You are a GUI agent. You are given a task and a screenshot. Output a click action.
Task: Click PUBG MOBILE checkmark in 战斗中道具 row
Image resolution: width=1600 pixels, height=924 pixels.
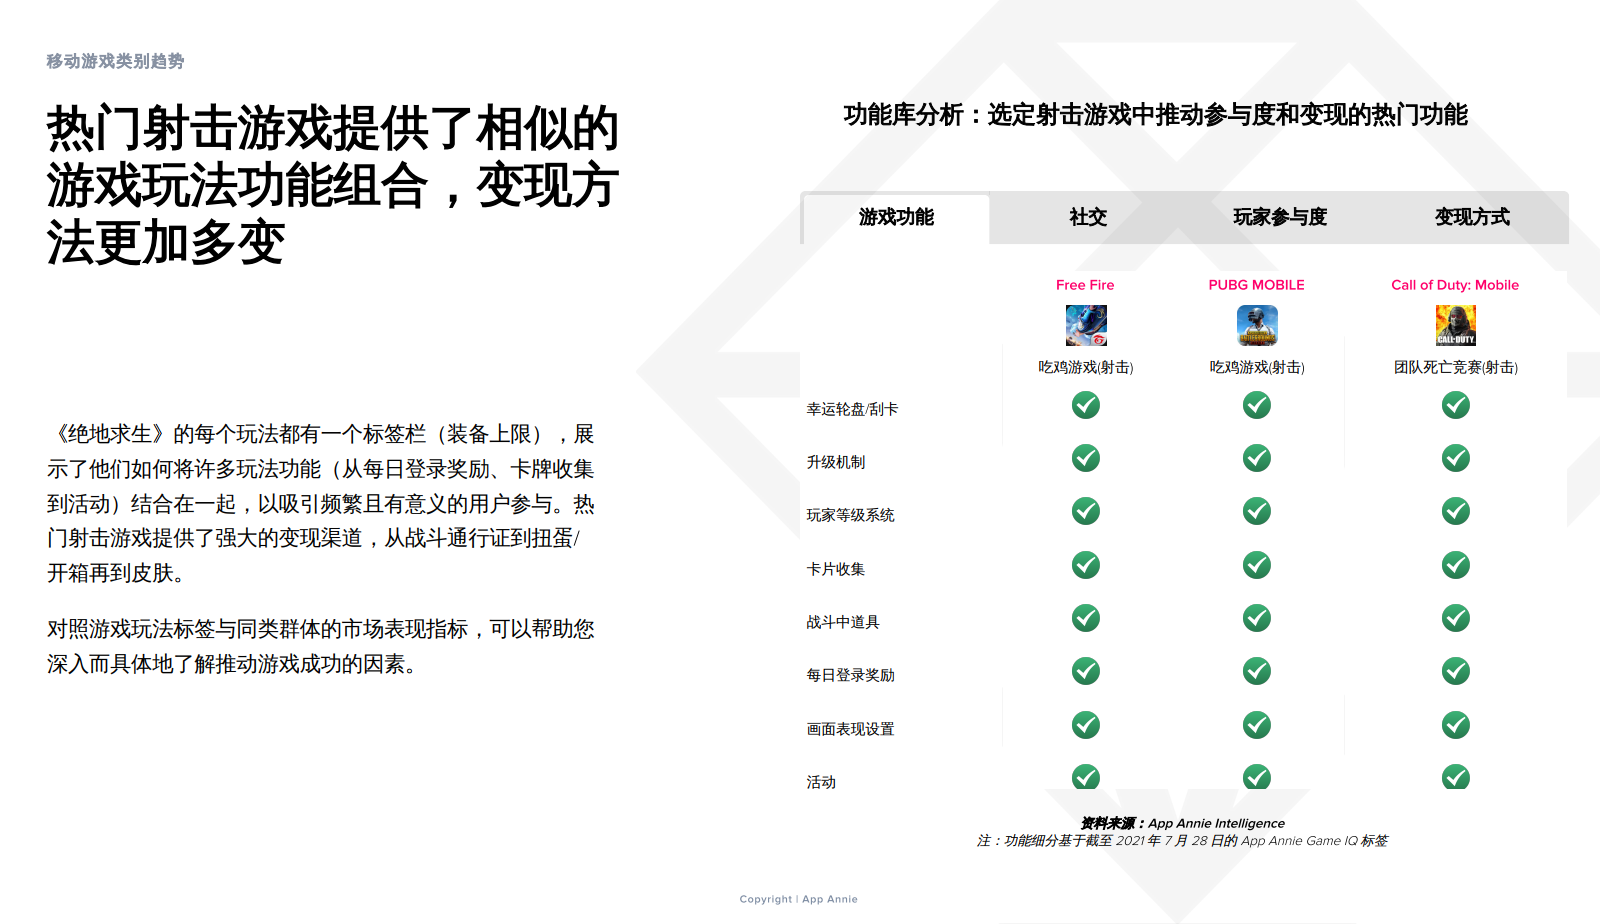1257,618
